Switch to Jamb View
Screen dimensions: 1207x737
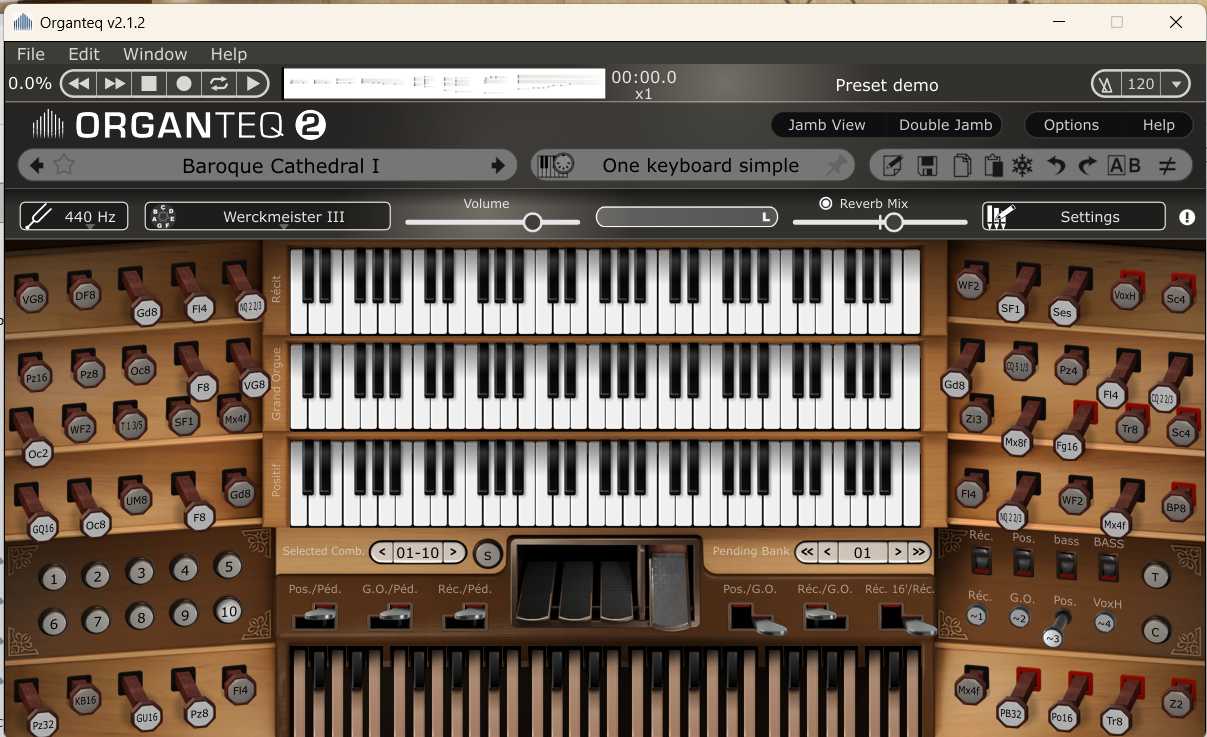[826, 125]
